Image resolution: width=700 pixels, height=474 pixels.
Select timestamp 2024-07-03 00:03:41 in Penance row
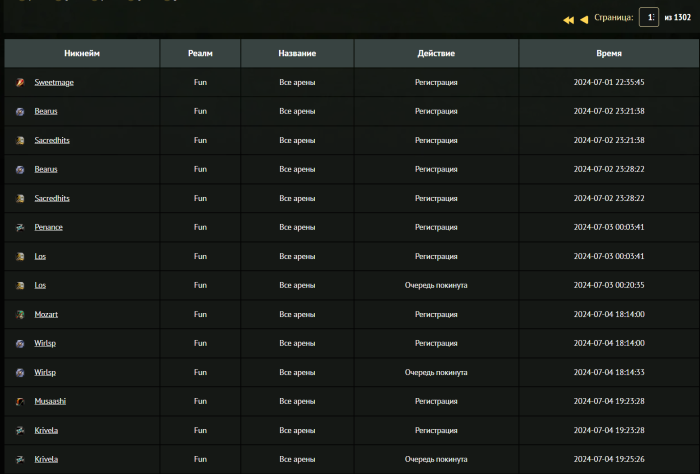pyautogui.click(x=609, y=227)
